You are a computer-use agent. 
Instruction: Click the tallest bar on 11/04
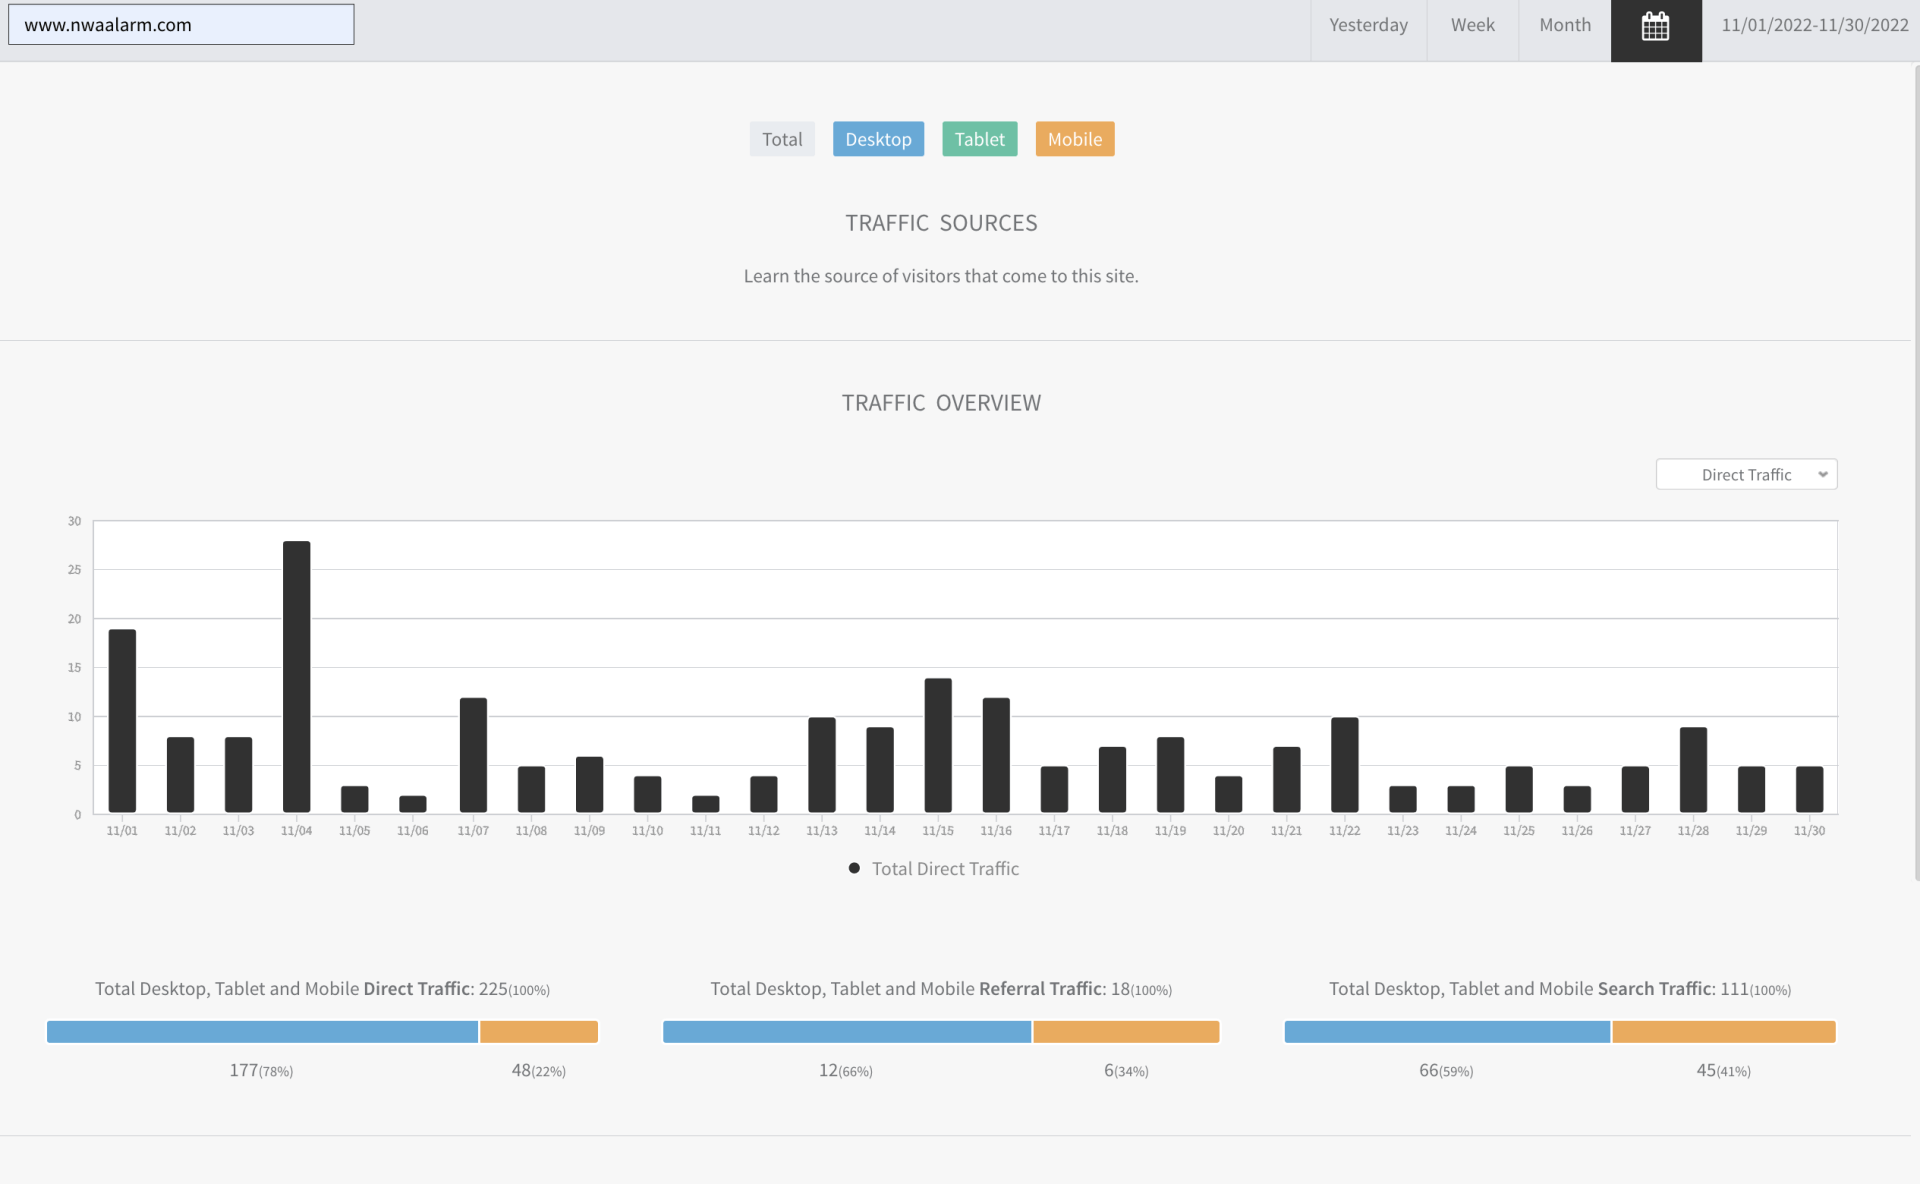coord(296,676)
